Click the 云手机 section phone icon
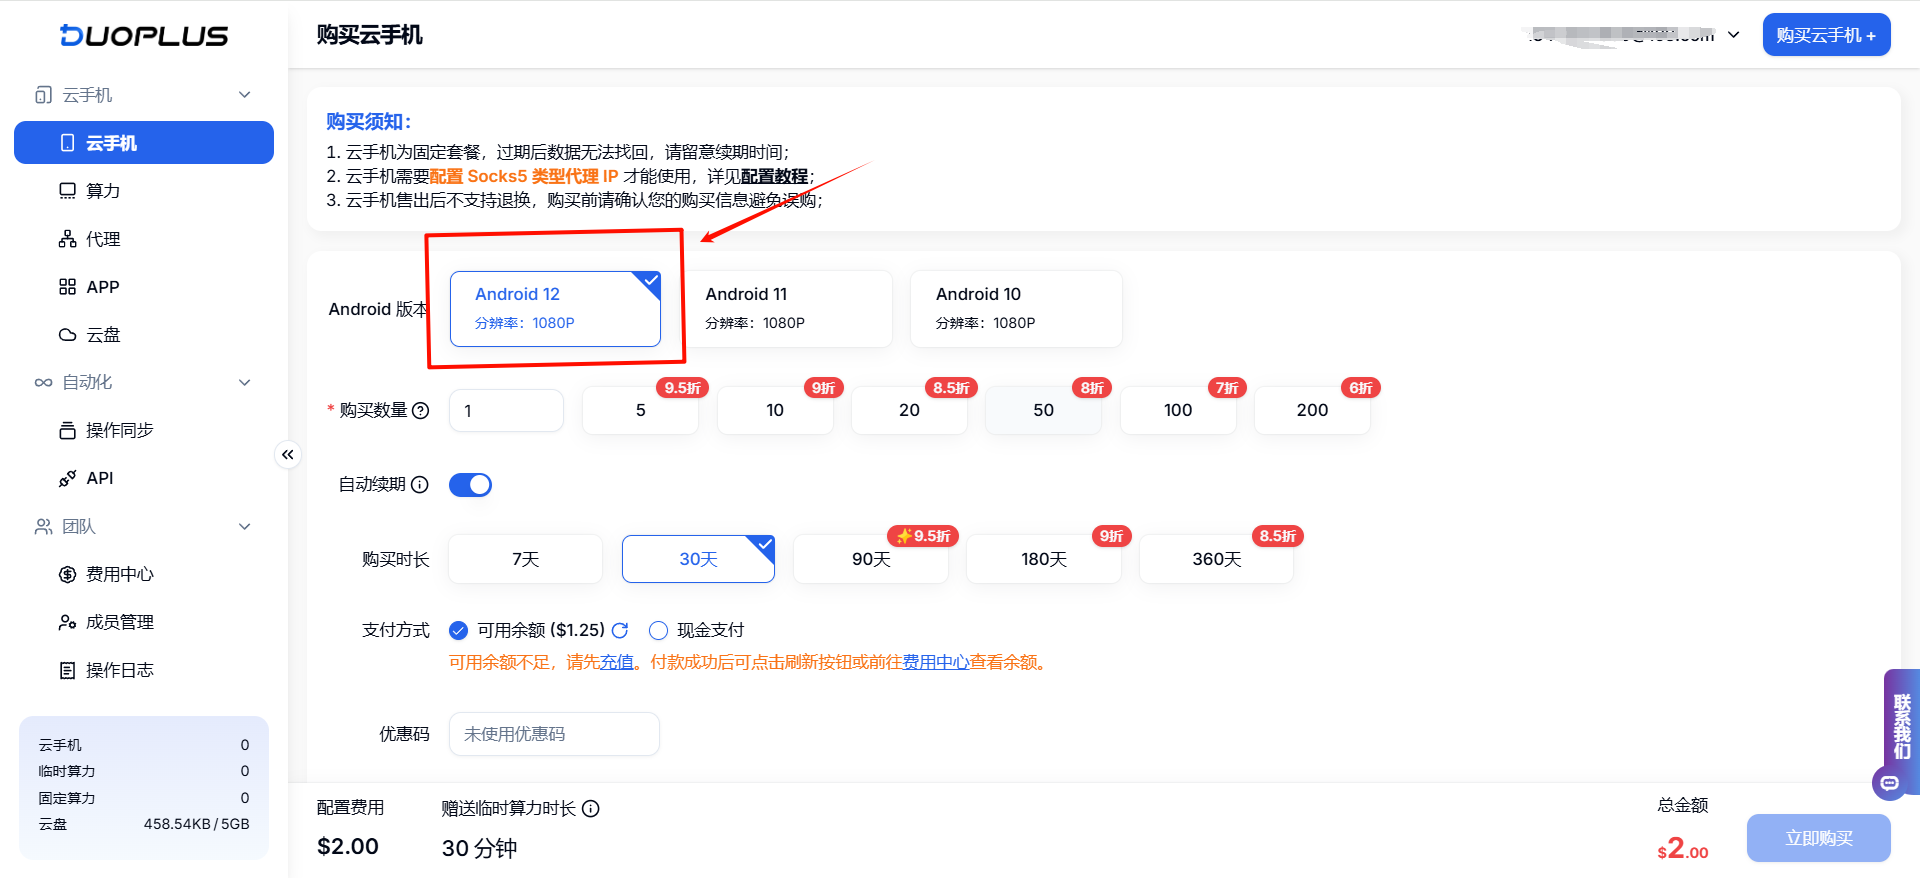The width and height of the screenshot is (1920, 878). [43, 95]
